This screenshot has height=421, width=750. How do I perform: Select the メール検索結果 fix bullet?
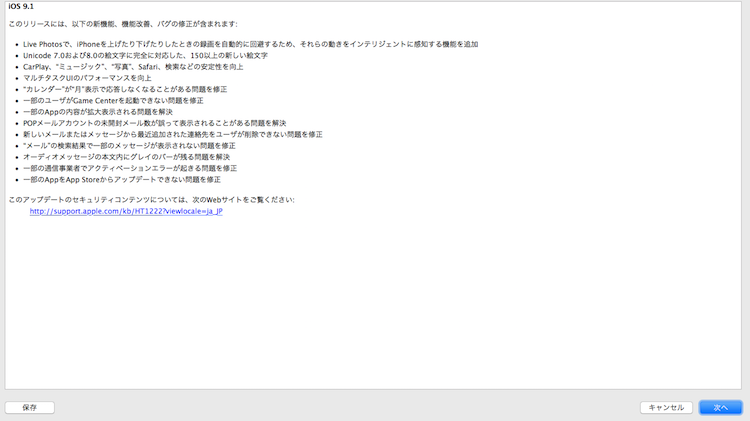[132, 145]
